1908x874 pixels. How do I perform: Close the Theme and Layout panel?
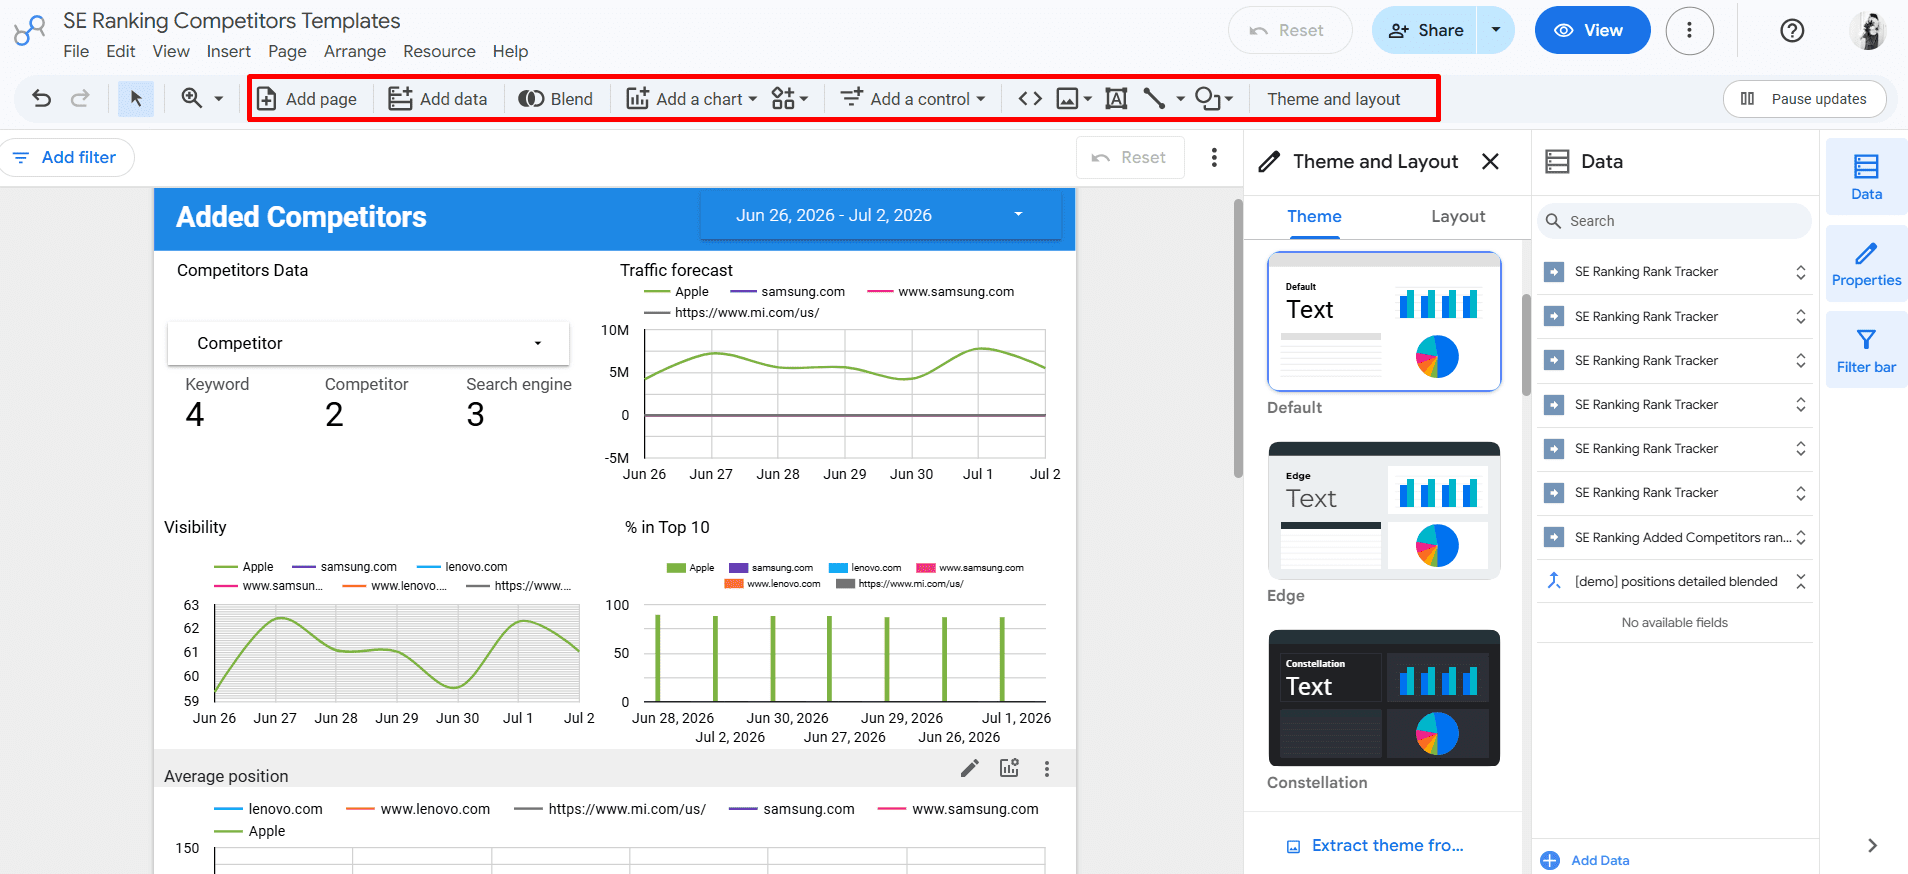point(1490,161)
